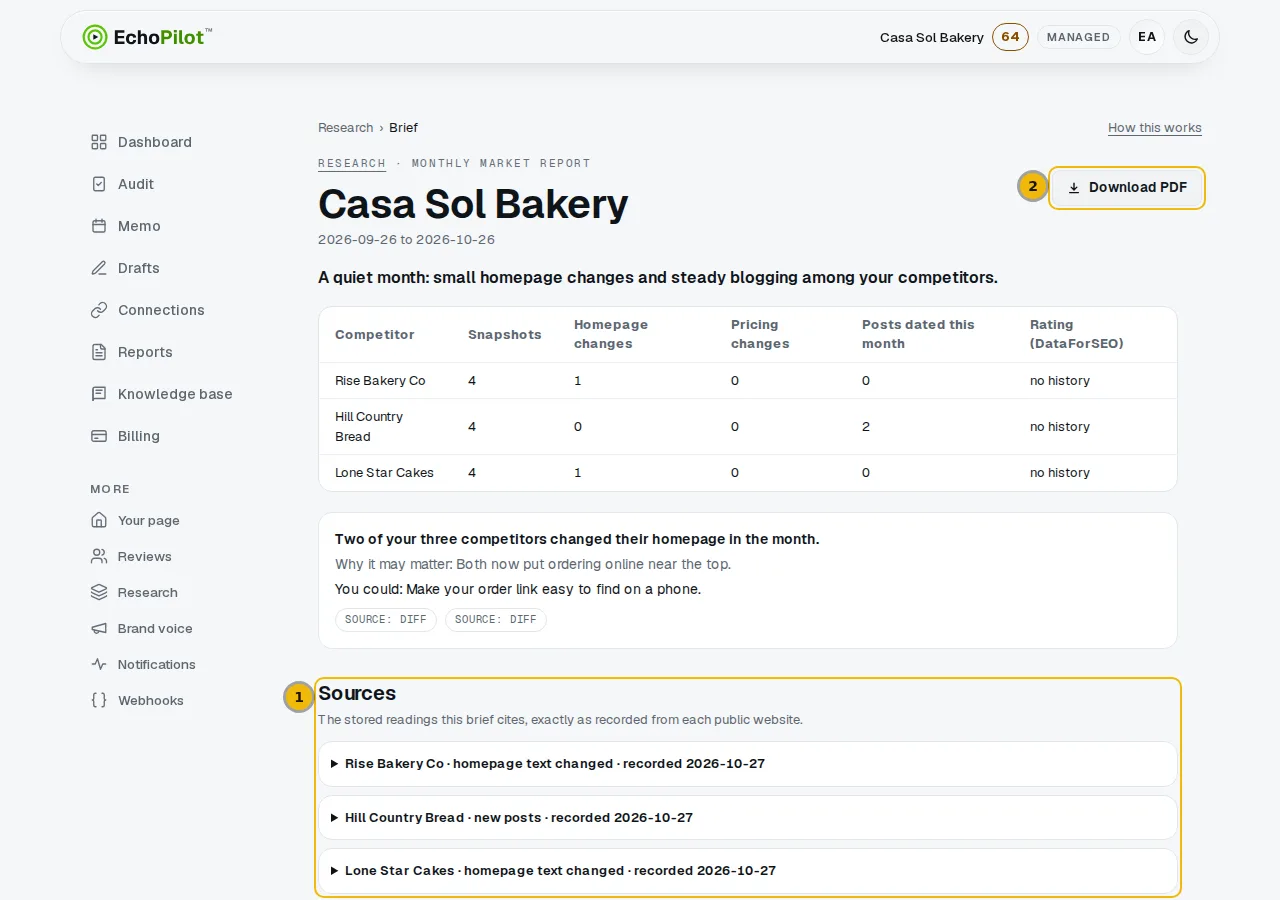Viewport: 1280px width, 900px height.
Task: Expand Rise Bakery Co source entry
Action: [747, 764]
